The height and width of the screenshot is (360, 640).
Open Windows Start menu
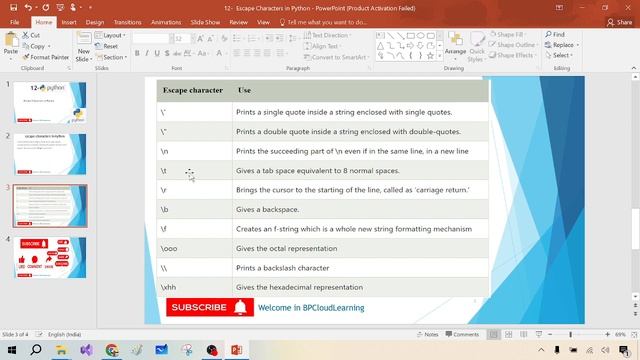click(x=11, y=350)
